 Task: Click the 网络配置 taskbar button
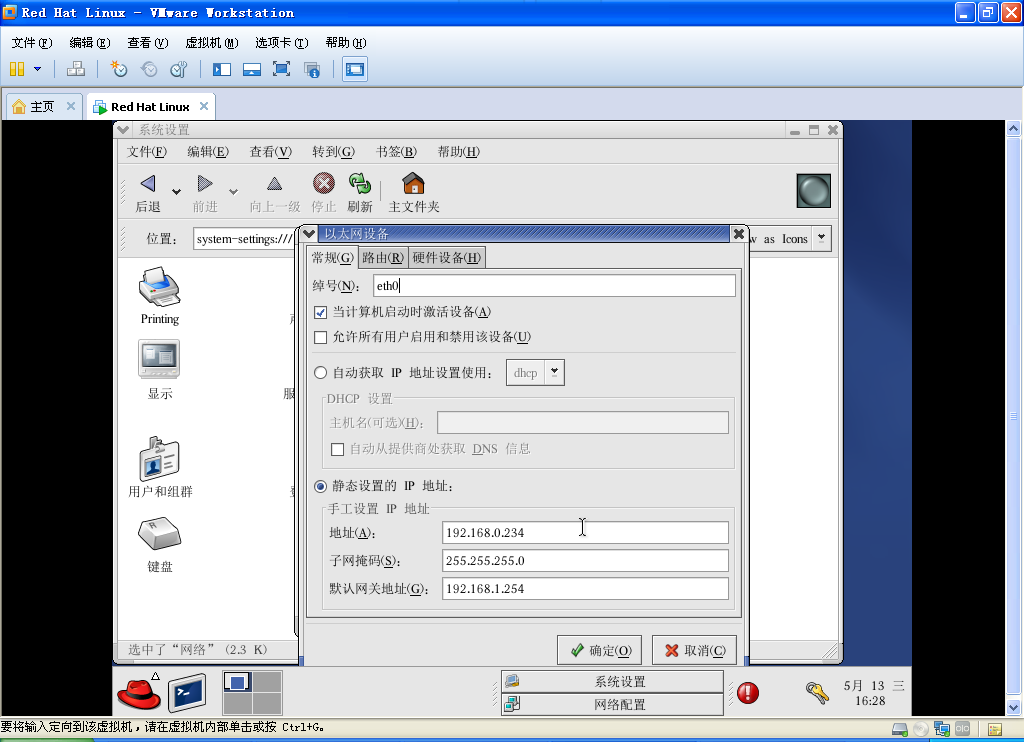coord(612,704)
